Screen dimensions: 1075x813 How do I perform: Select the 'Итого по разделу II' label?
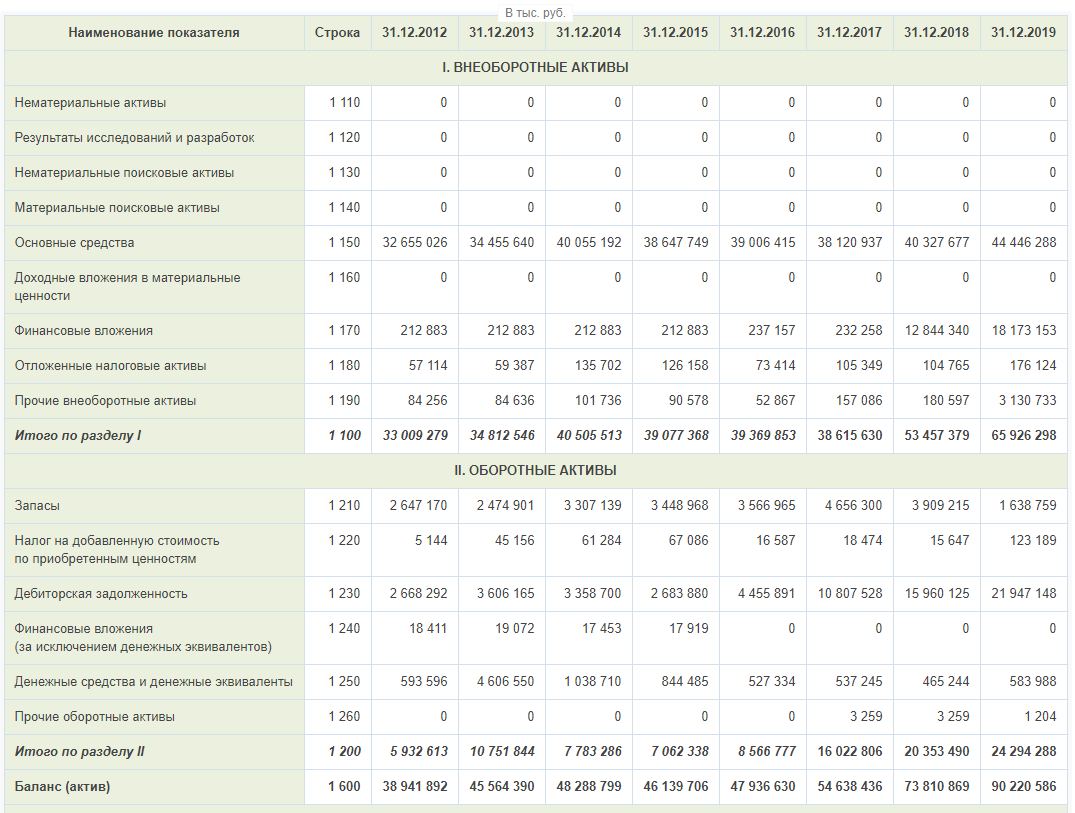tap(80, 751)
